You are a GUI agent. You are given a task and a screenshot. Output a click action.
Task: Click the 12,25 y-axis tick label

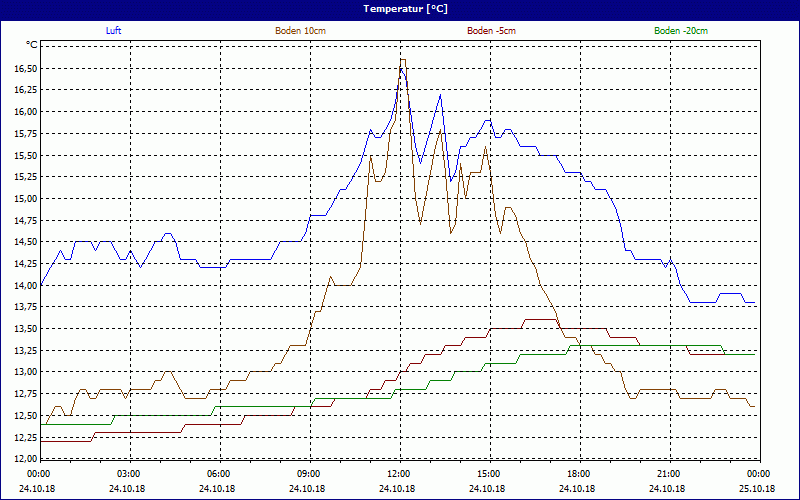[26, 437]
